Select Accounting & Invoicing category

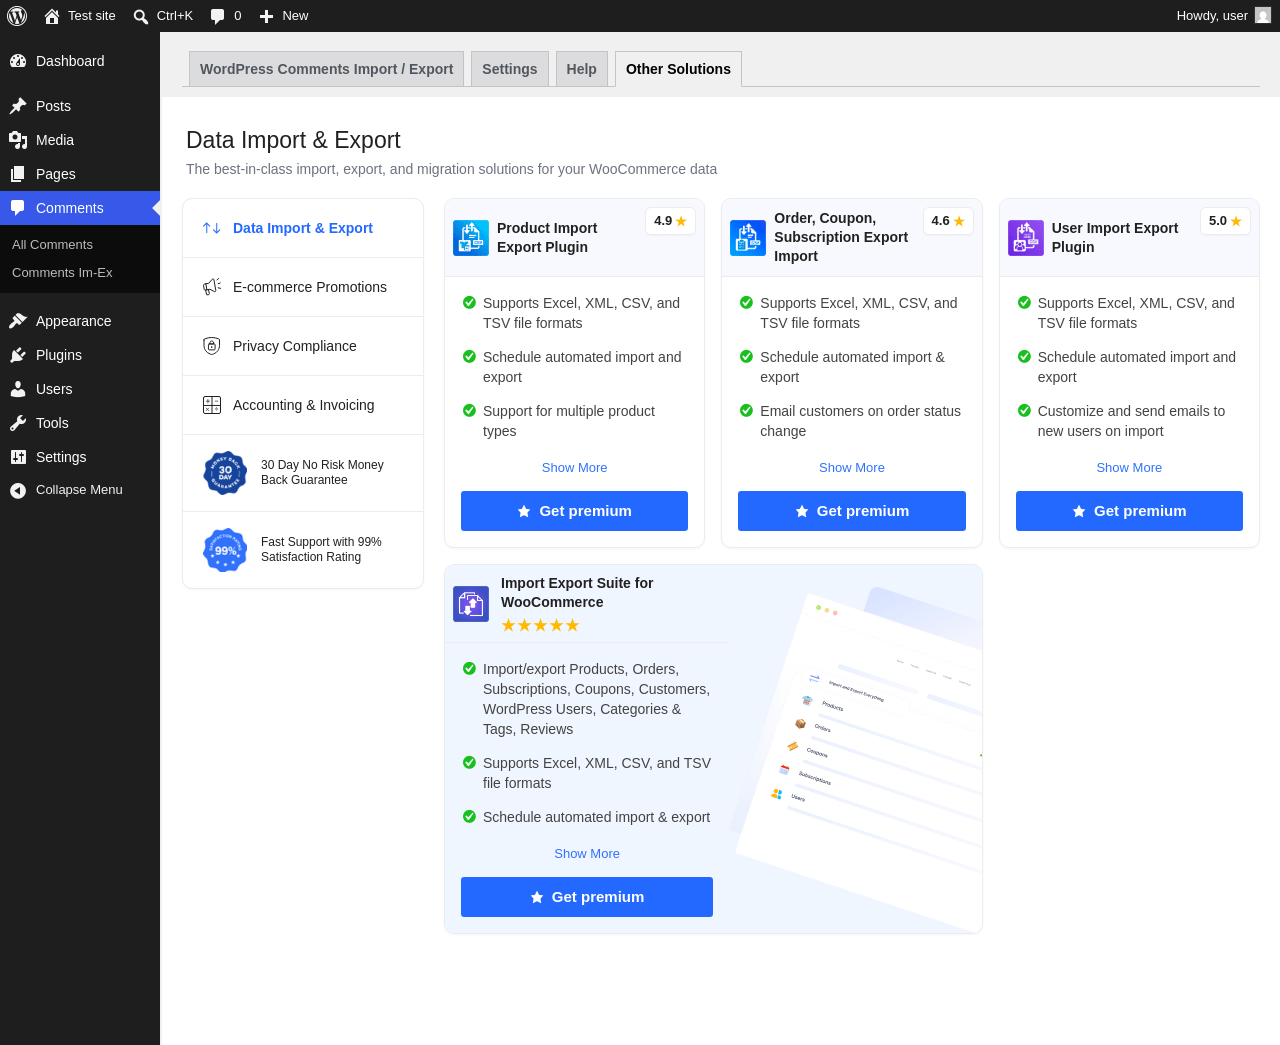pos(303,405)
